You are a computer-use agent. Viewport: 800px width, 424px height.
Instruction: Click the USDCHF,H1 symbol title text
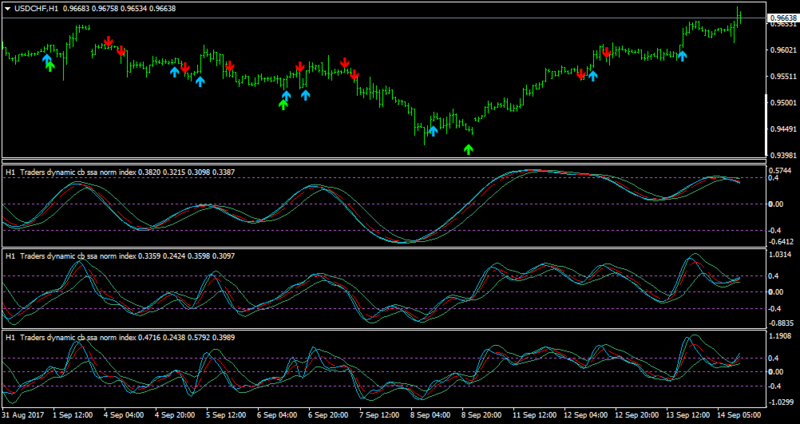34,9
